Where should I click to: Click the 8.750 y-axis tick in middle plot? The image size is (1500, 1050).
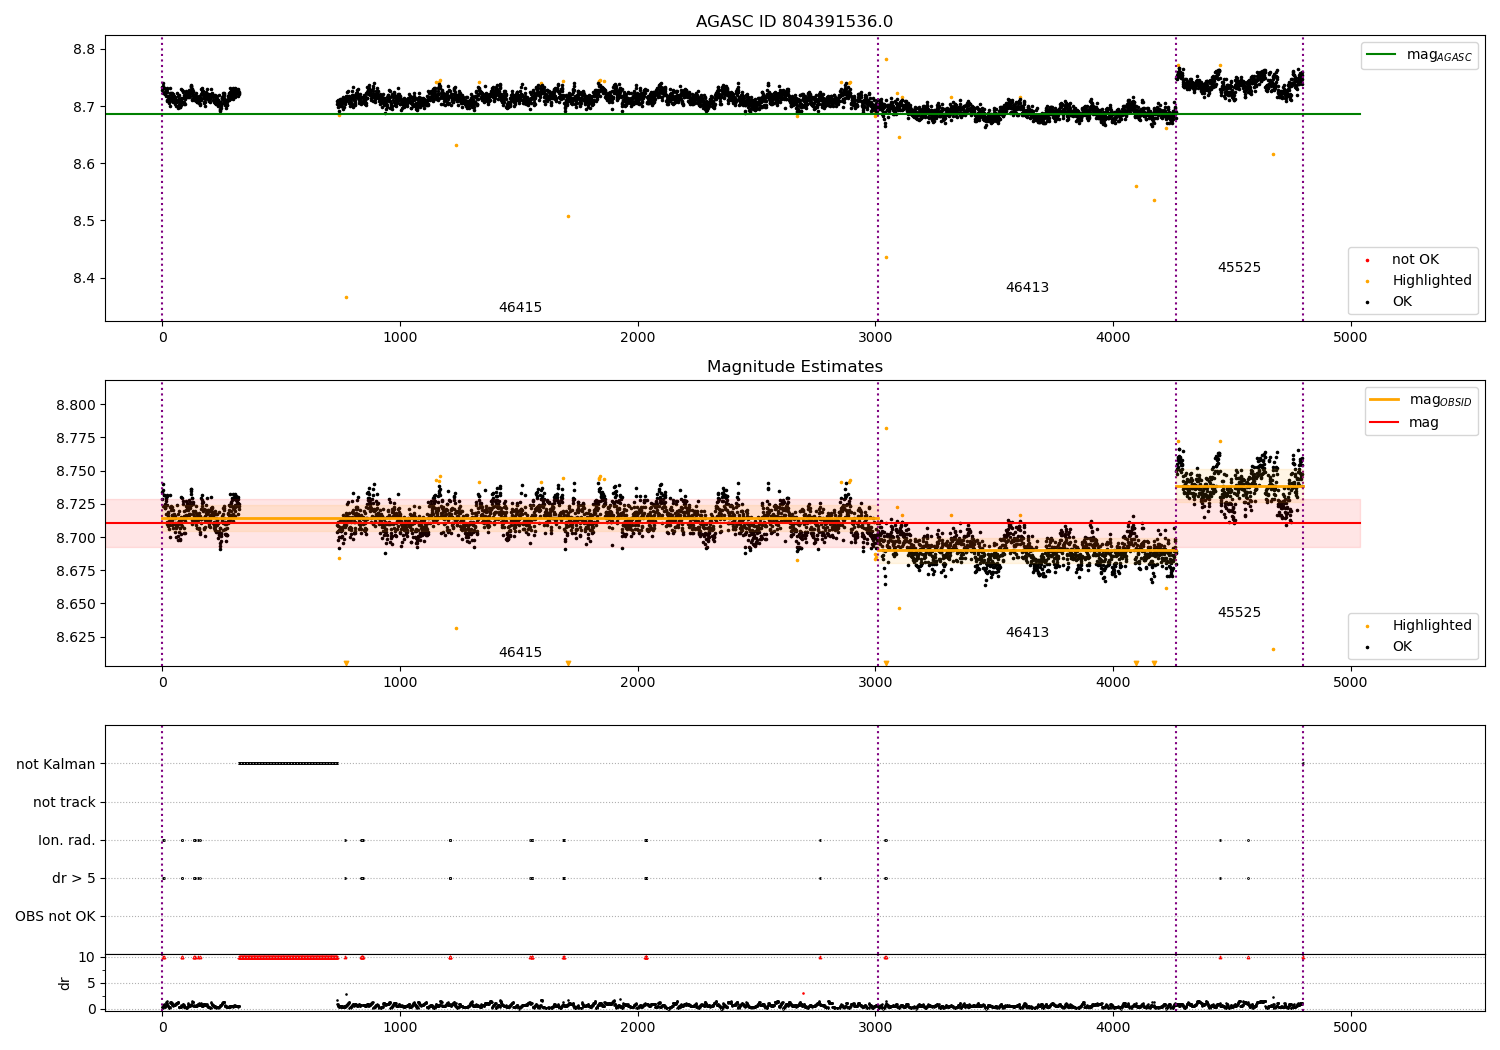[76, 471]
